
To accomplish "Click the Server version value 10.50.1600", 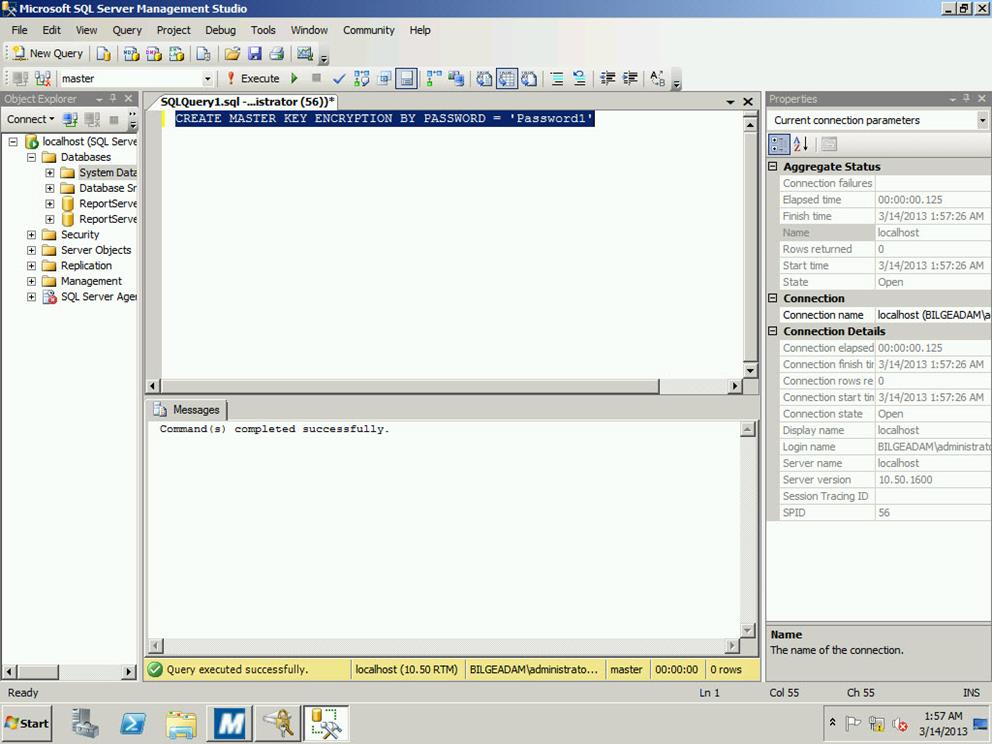I will coord(905,480).
